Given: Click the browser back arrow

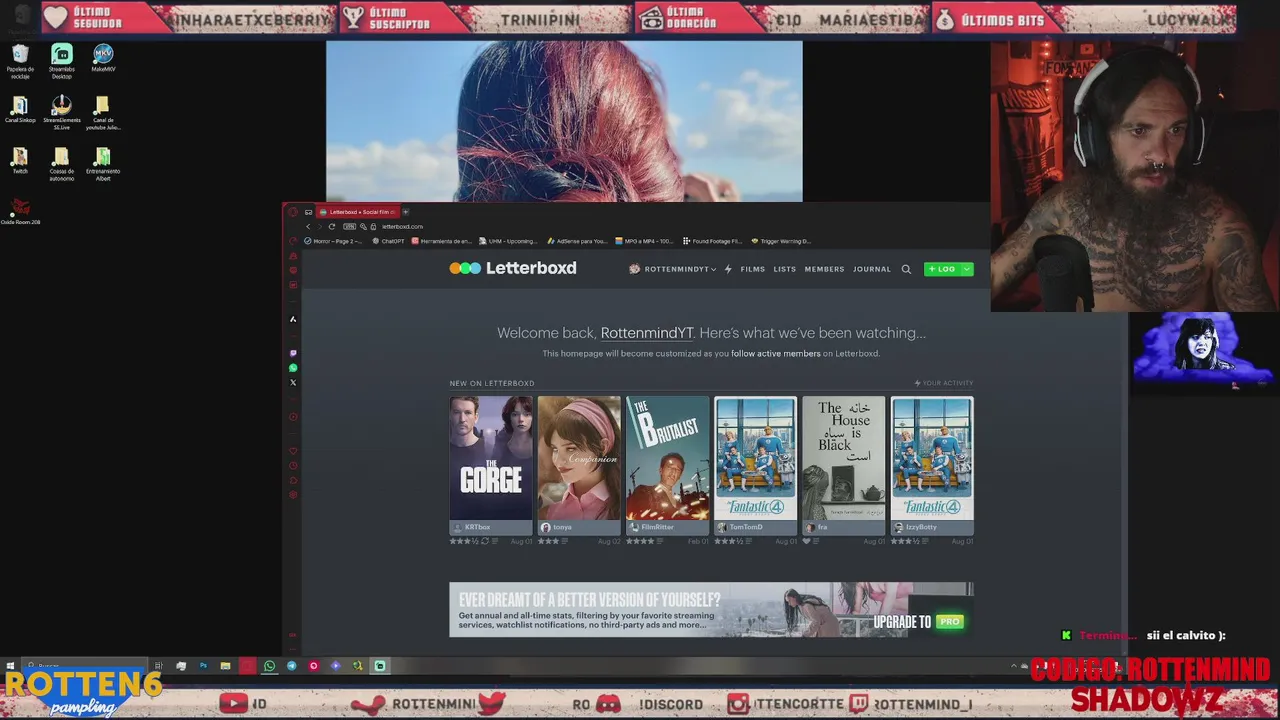Looking at the screenshot, I should coord(308,227).
